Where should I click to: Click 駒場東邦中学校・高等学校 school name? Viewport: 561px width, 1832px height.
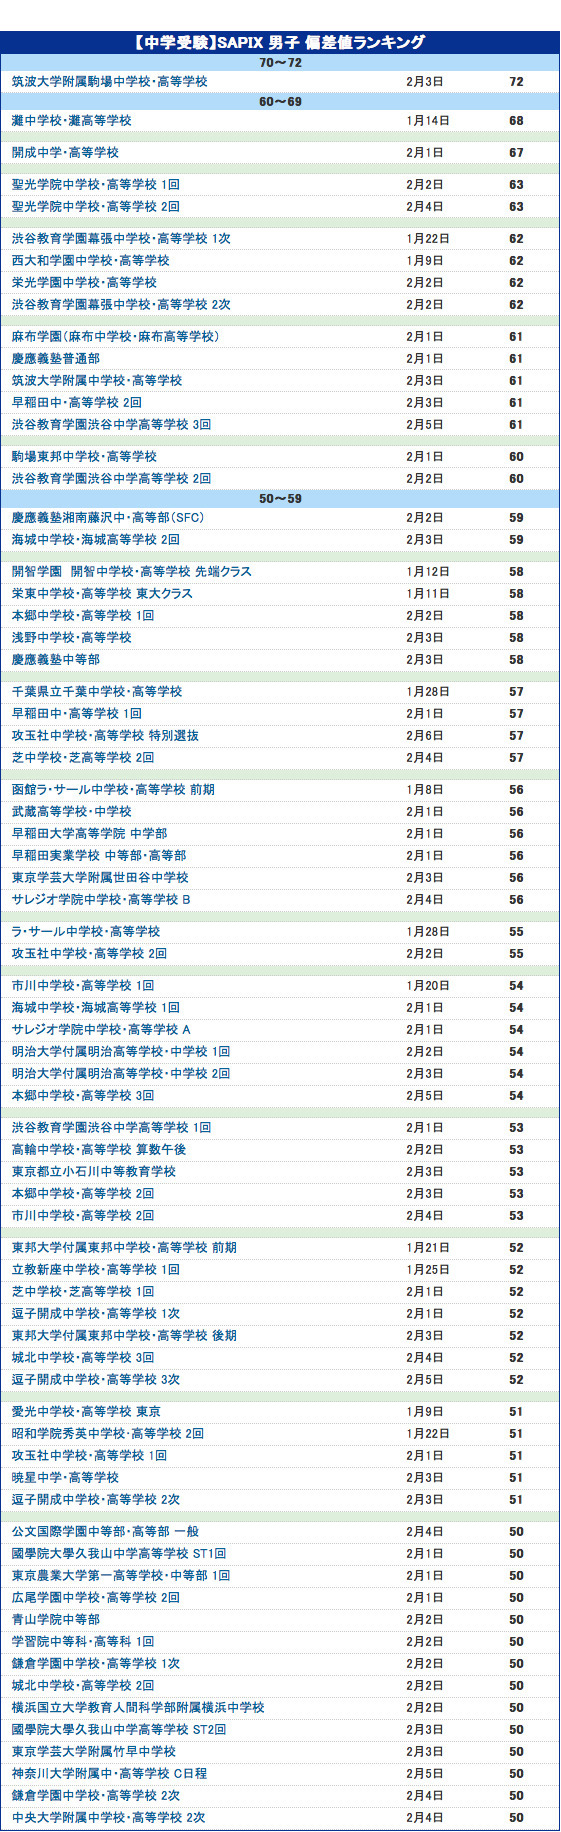pyautogui.click(x=85, y=456)
